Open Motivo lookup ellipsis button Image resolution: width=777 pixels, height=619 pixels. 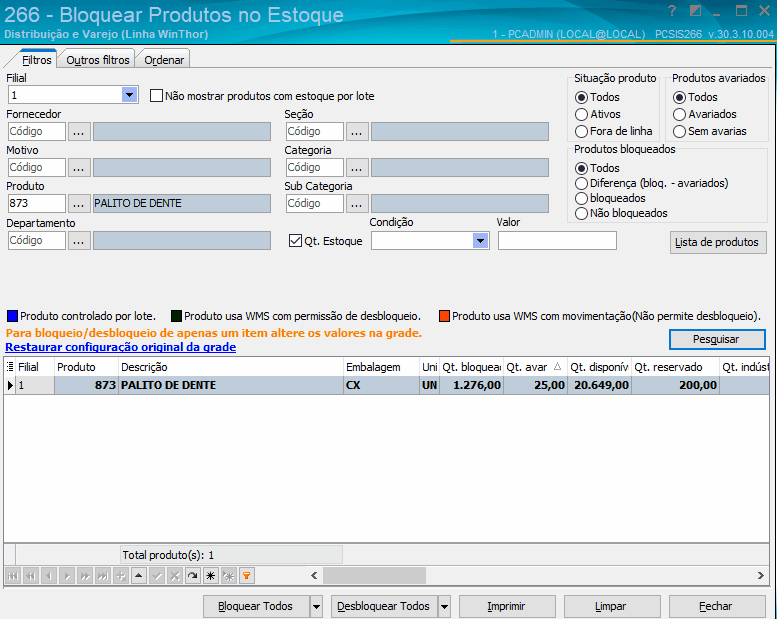(79, 168)
